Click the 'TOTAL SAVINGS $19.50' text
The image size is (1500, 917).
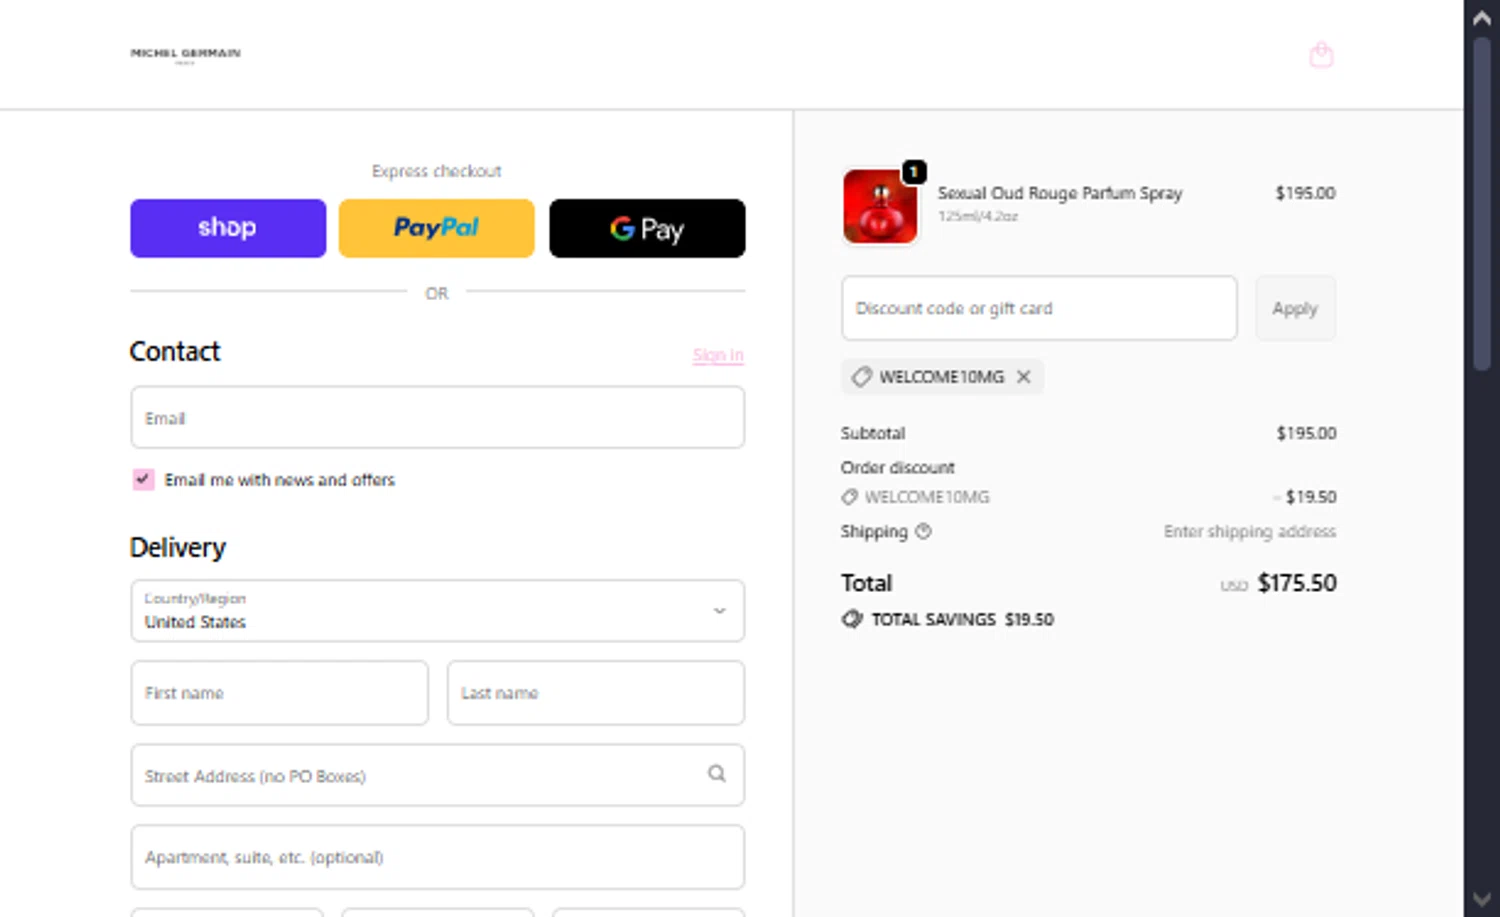point(962,619)
